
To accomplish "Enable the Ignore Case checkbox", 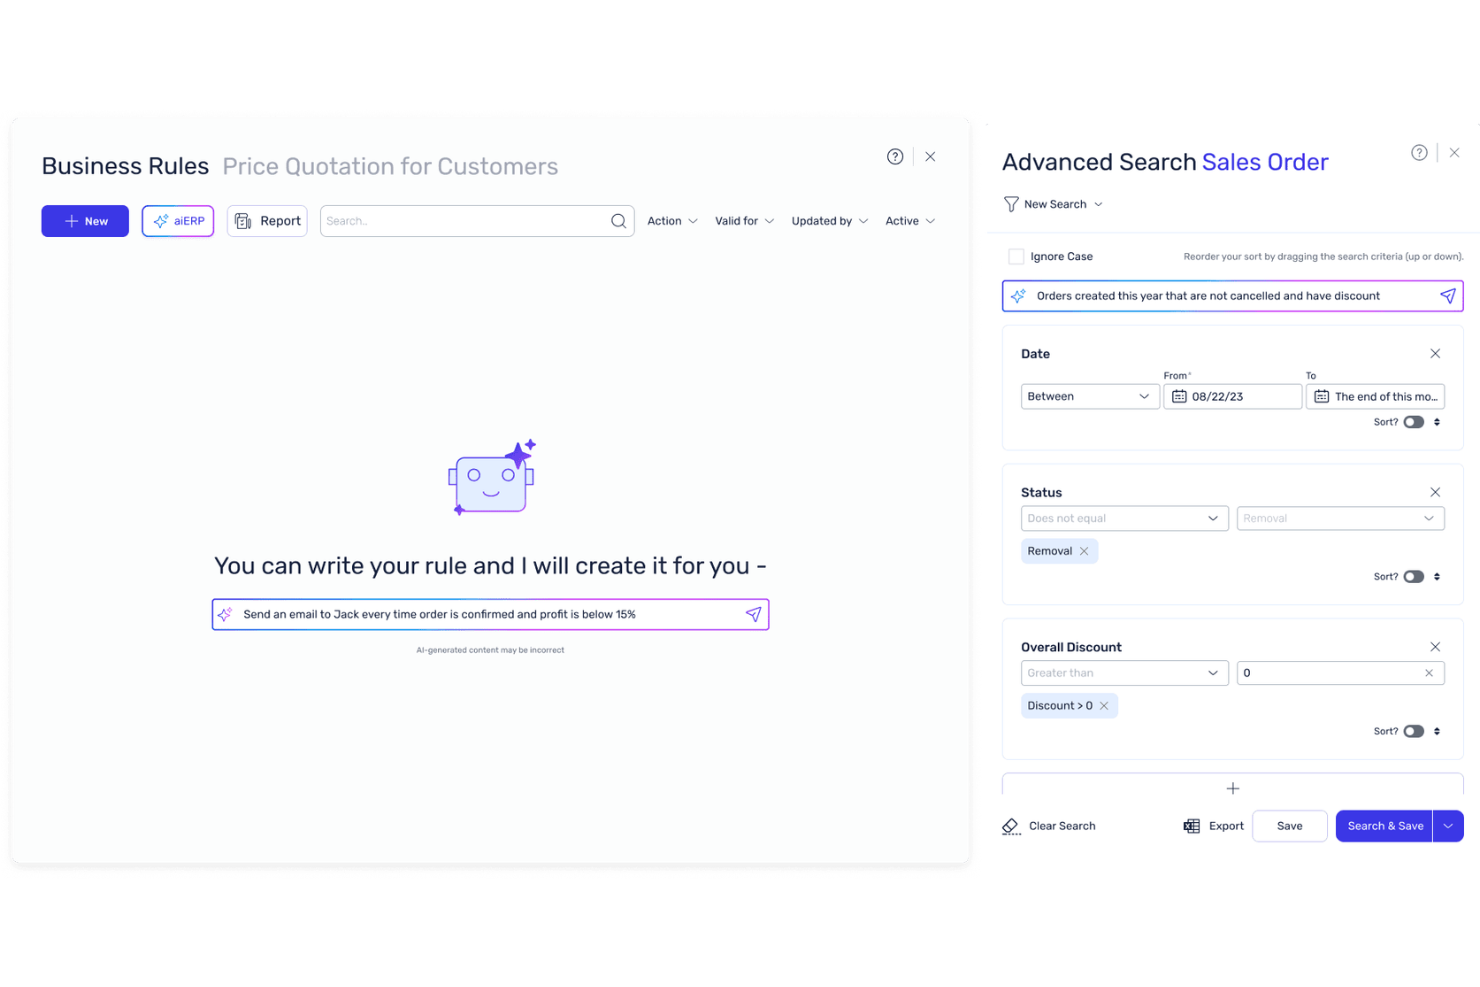I will click(x=1015, y=256).
